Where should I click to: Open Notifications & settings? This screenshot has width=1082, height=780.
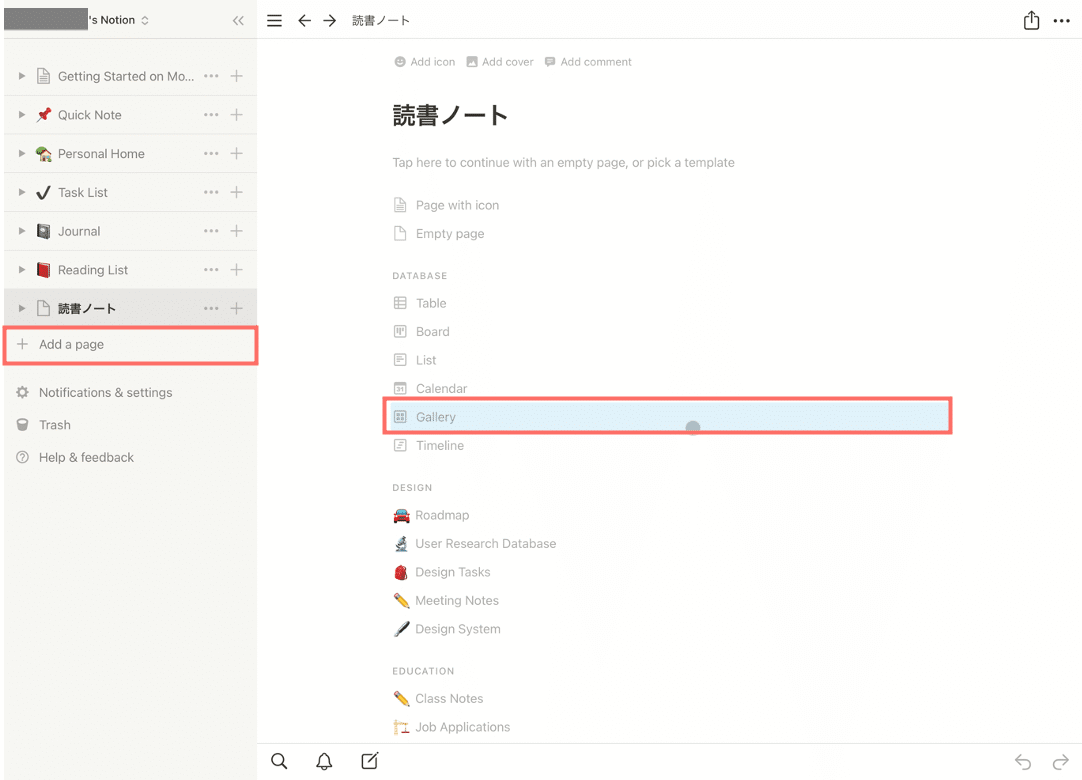[105, 393]
